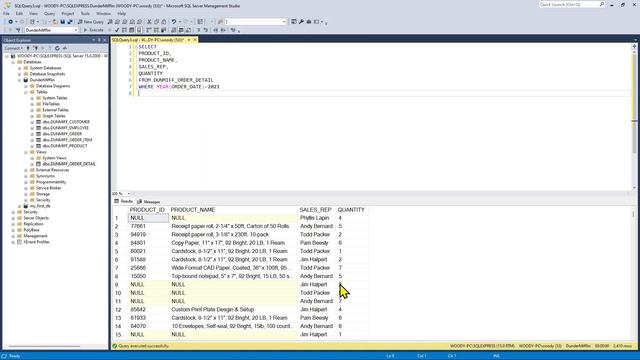640x360 pixels.
Task: Click the Save icon in the toolbar
Action: (x=62, y=22)
